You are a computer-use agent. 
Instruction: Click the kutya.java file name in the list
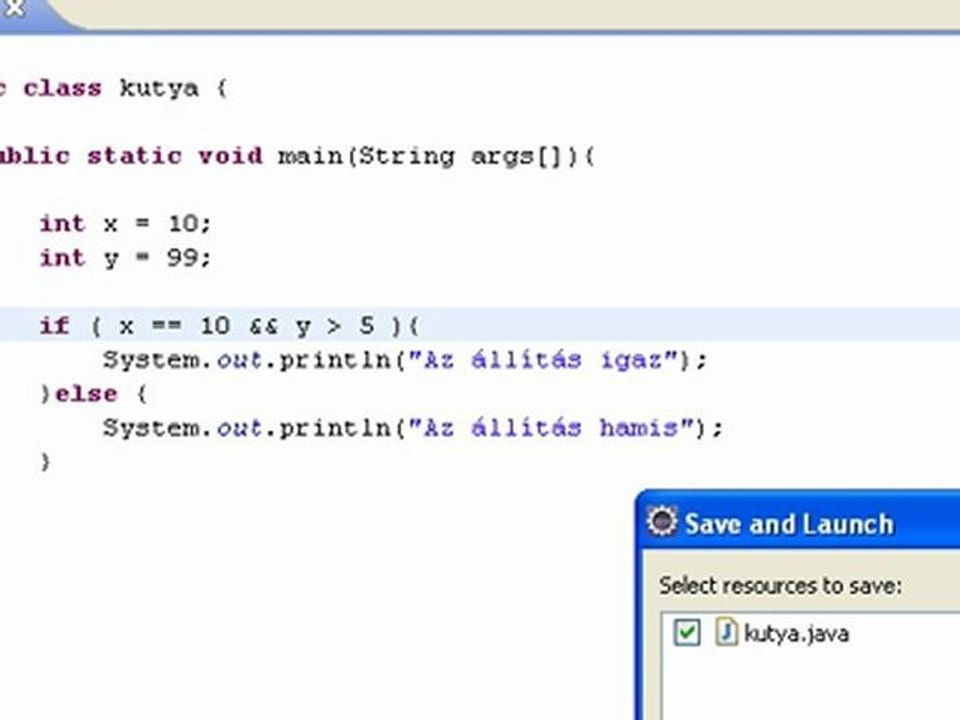[x=796, y=633]
